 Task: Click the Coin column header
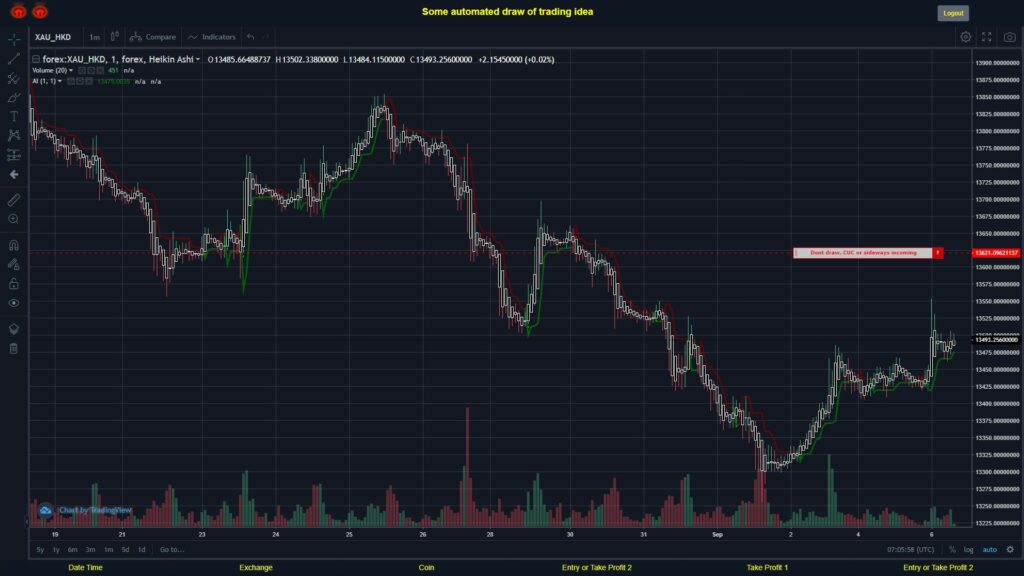(426, 568)
